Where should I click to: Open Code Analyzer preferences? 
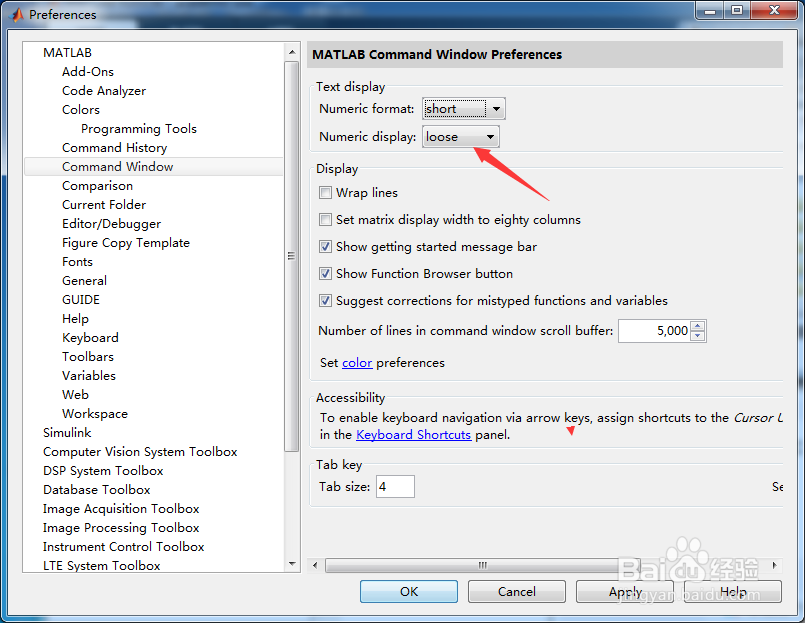click(x=104, y=91)
